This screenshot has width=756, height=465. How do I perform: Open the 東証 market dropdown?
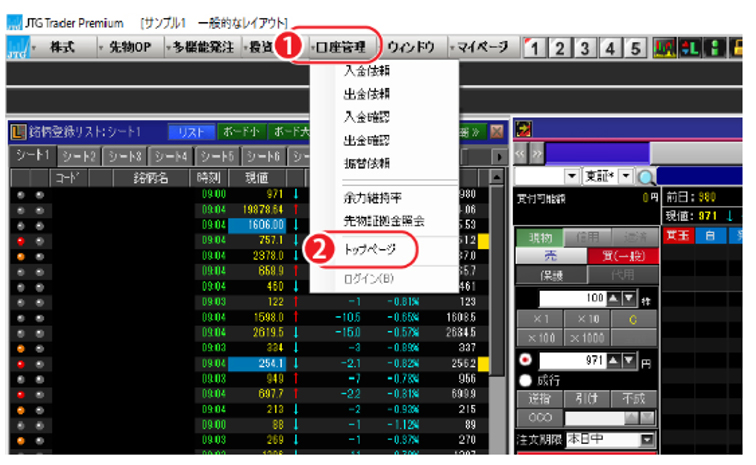coord(624,177)
